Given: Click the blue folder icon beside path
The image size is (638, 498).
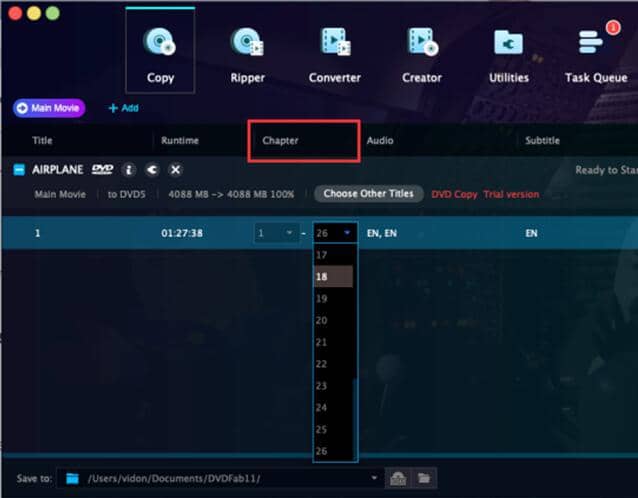Looking at the screenshot, I should click(72, 478).
